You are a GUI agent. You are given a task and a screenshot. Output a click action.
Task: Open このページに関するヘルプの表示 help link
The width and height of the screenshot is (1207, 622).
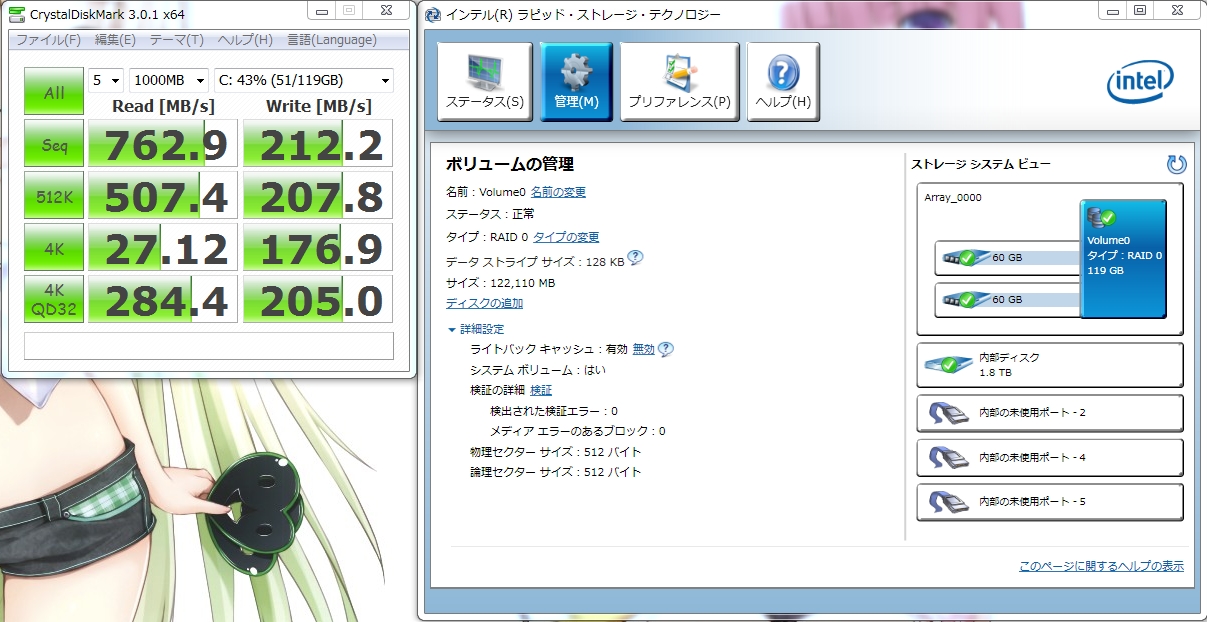coord(1101,566)
